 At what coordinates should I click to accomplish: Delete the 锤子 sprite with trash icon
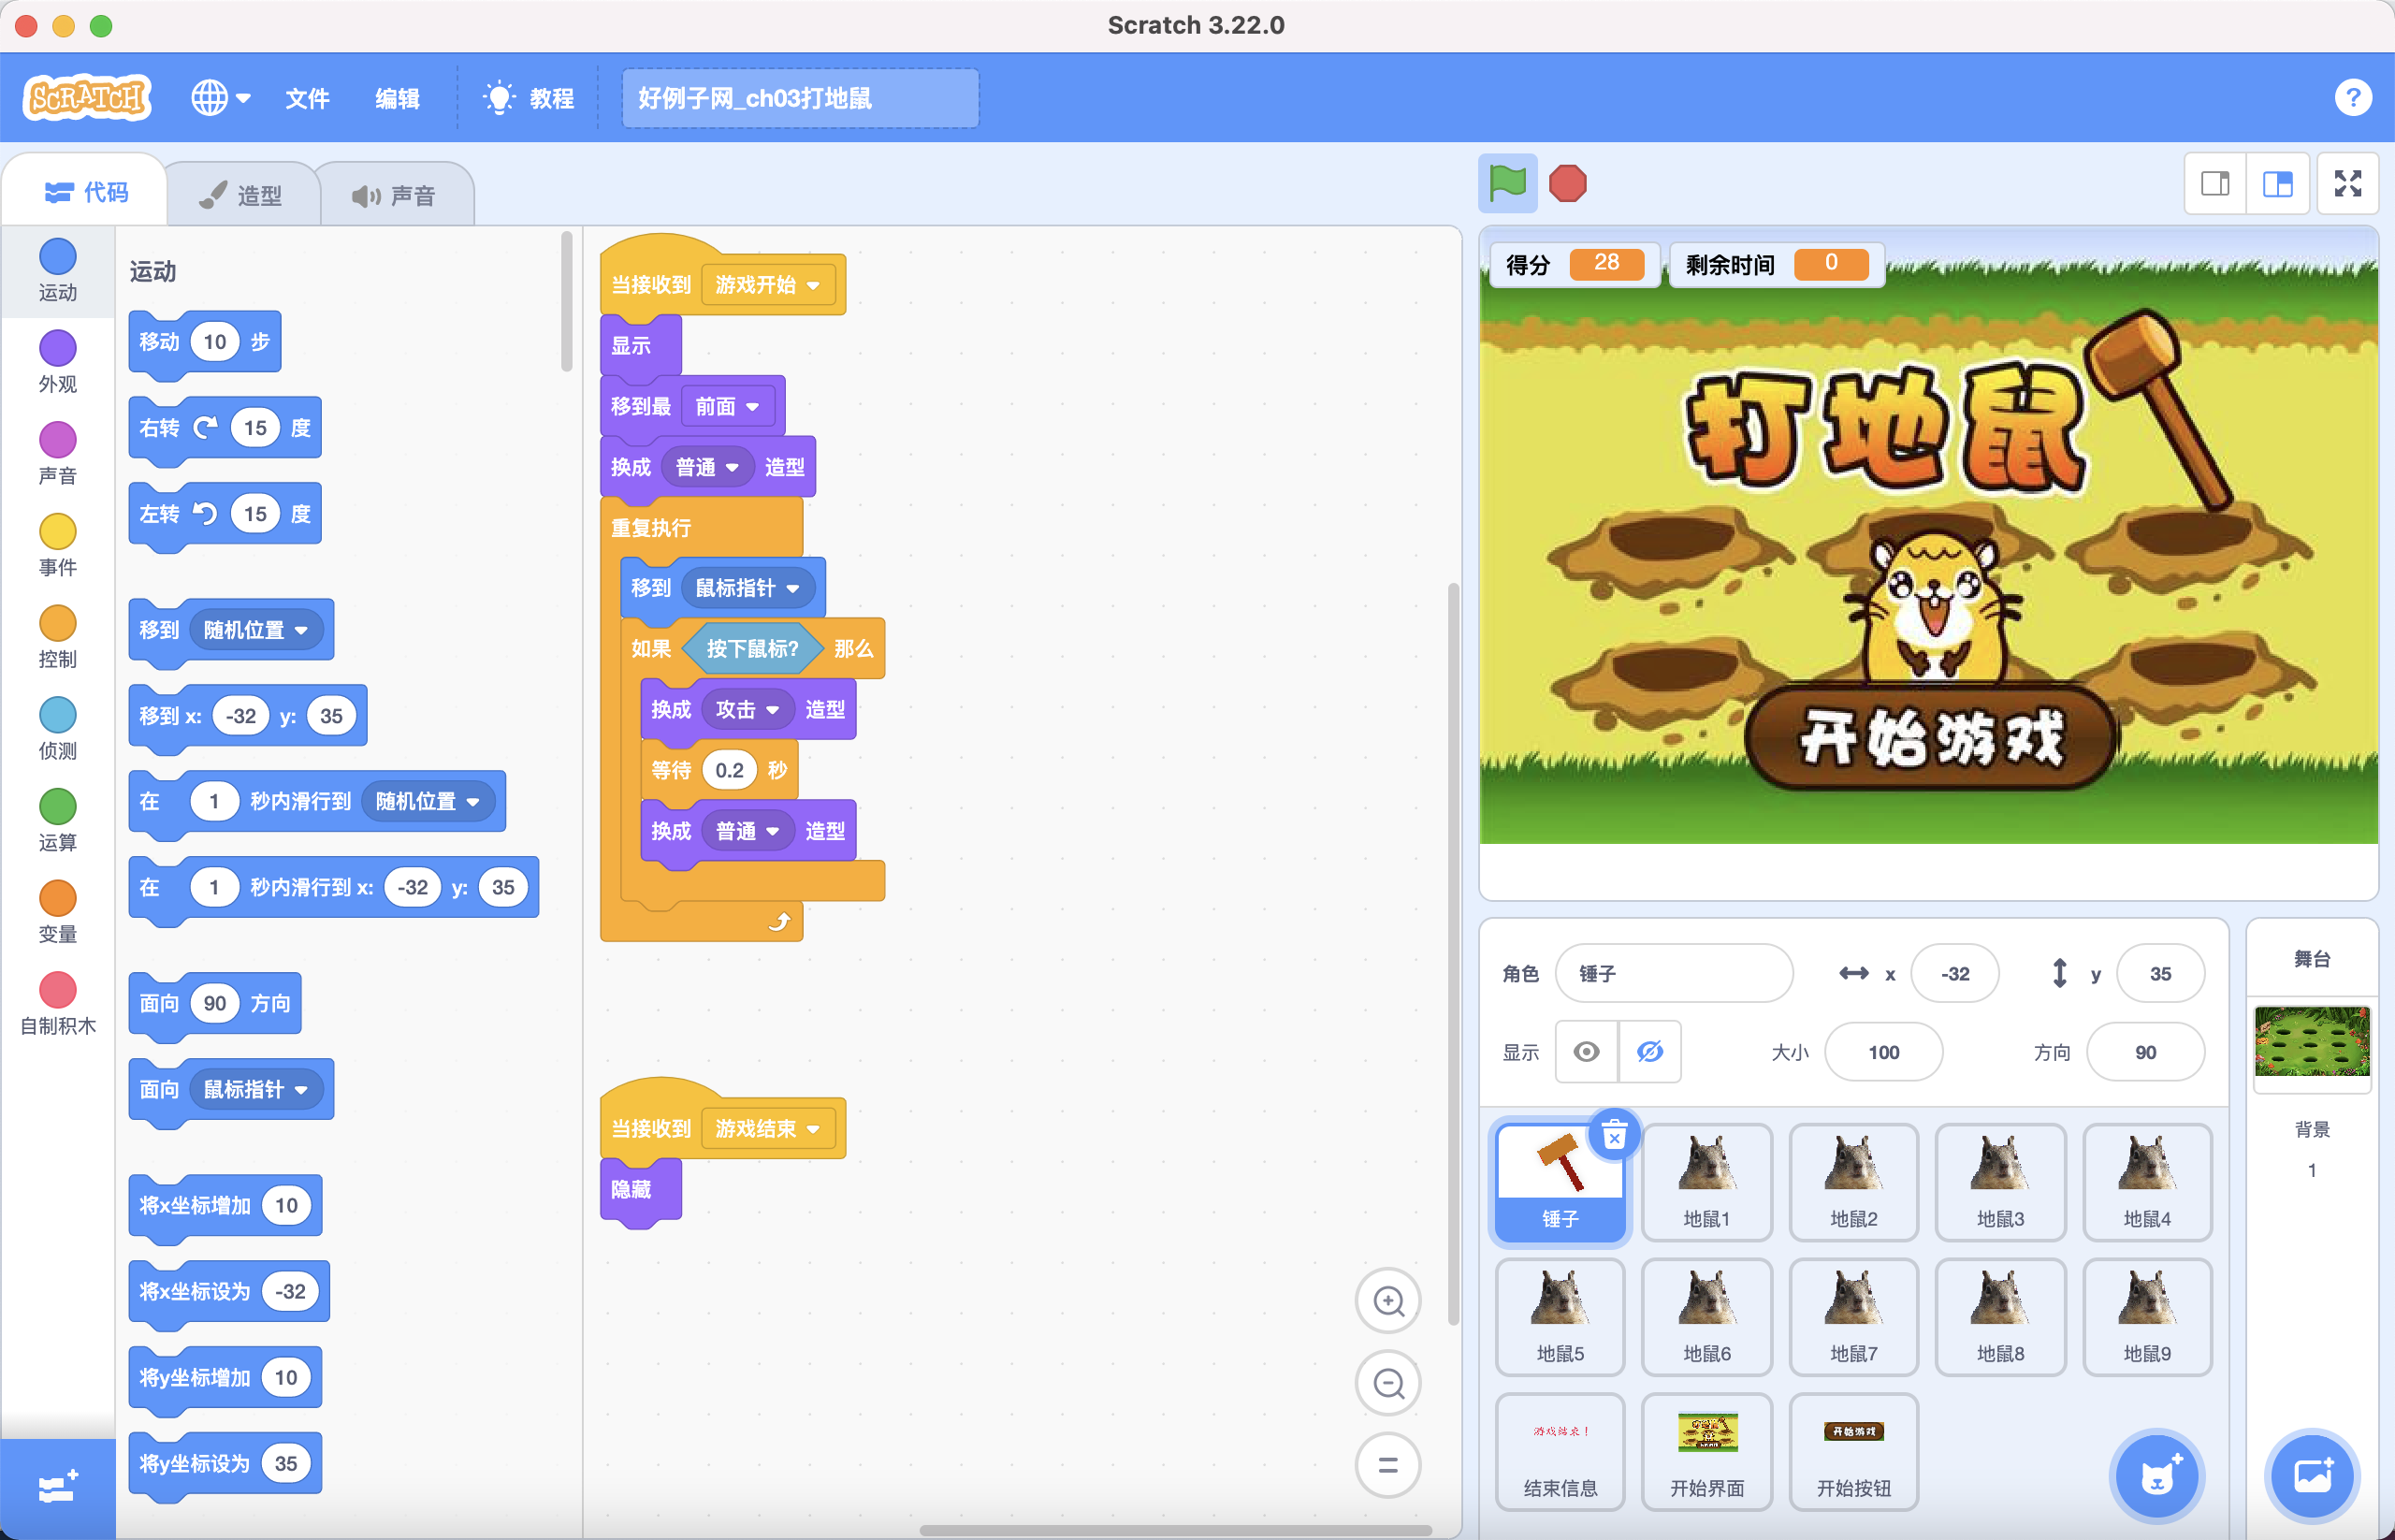pos(1614,1136)
